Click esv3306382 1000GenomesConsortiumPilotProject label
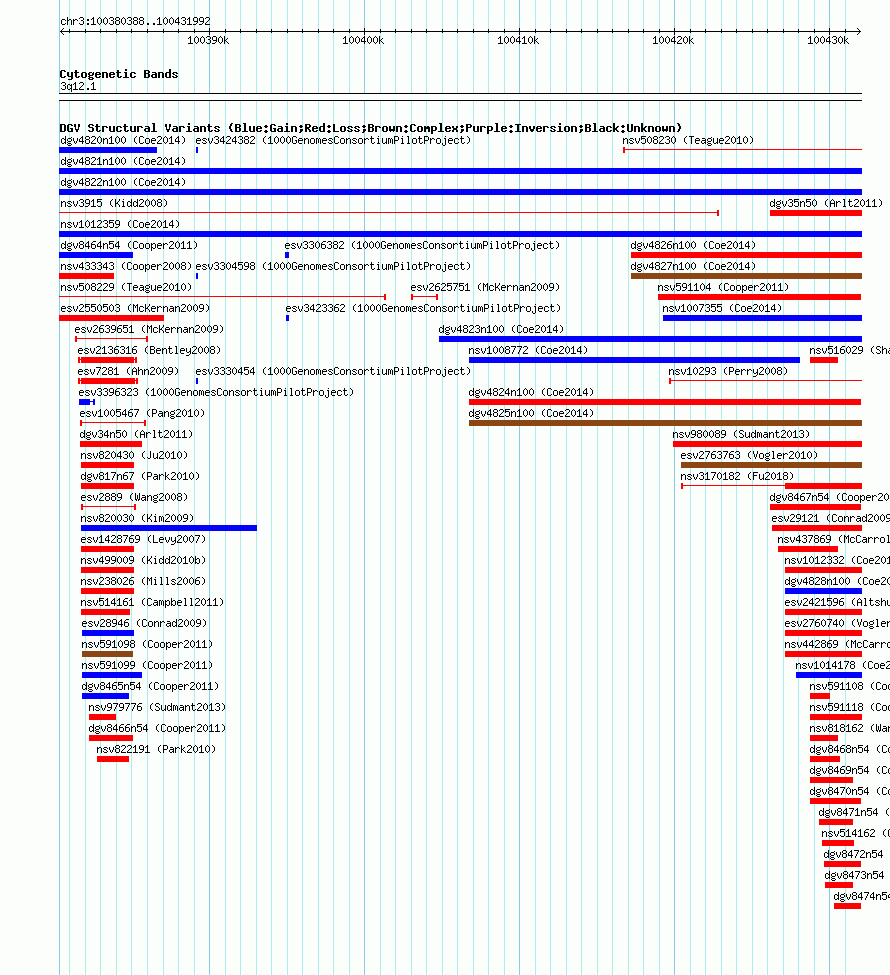The height and width of the screenshot is (975, 890). tap(422, 246)
